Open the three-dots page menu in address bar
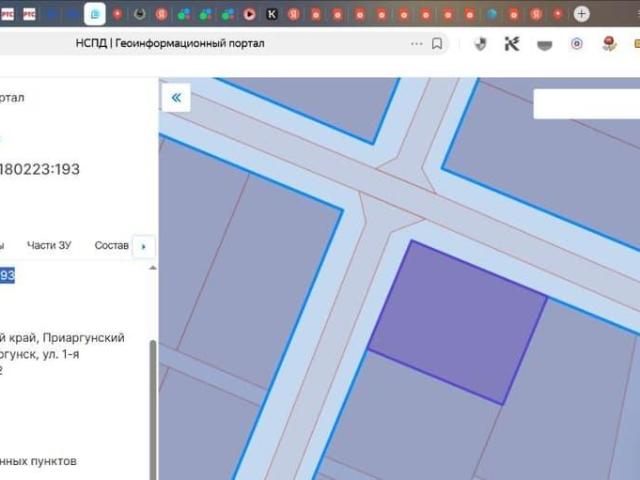 pos(416,43)
